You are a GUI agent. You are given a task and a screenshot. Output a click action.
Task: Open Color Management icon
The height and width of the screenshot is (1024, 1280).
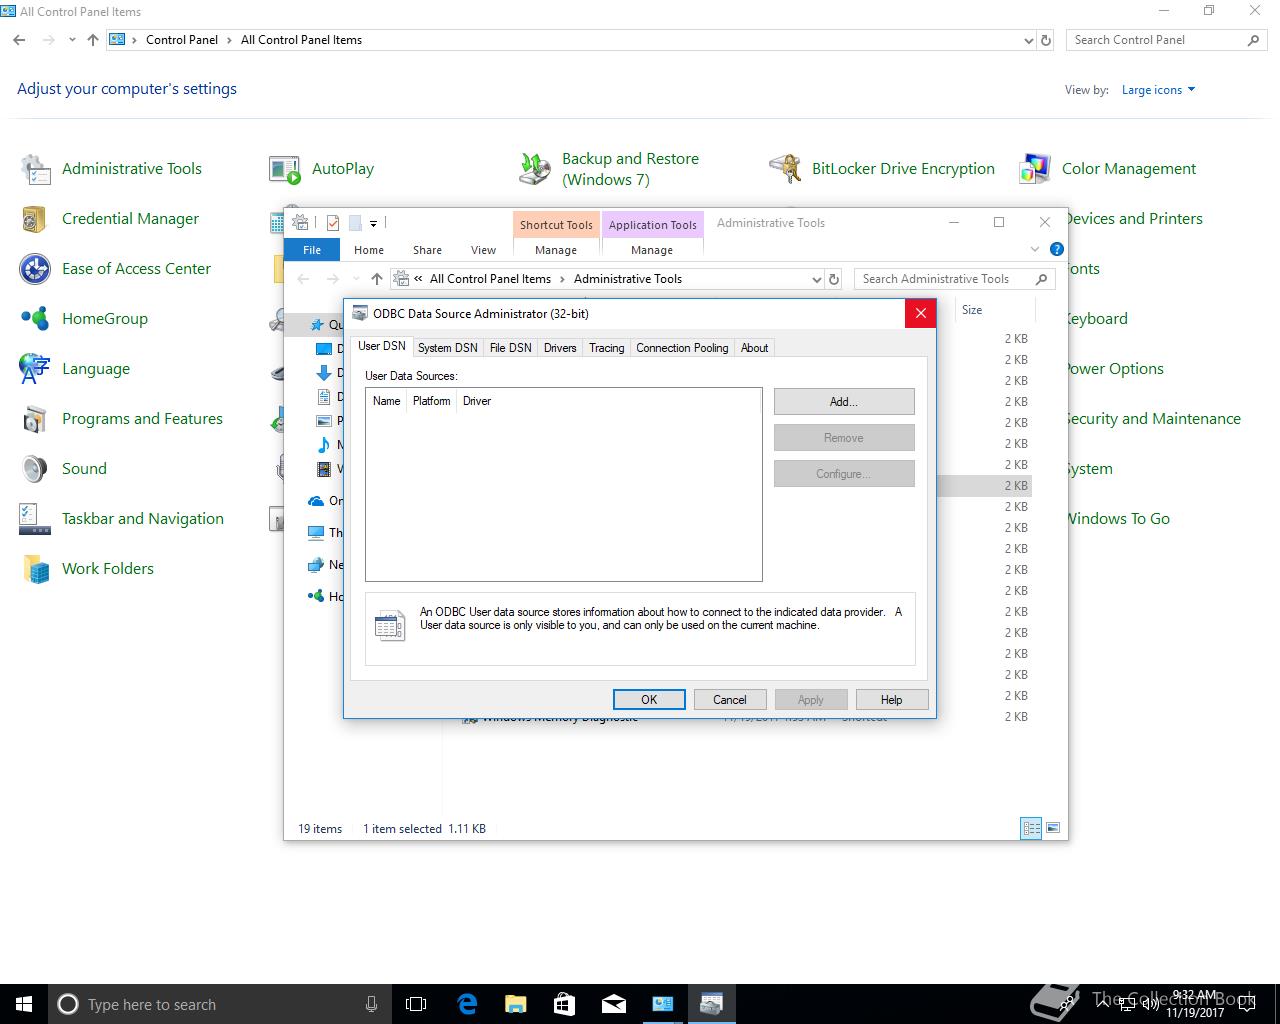point(1035,169)
